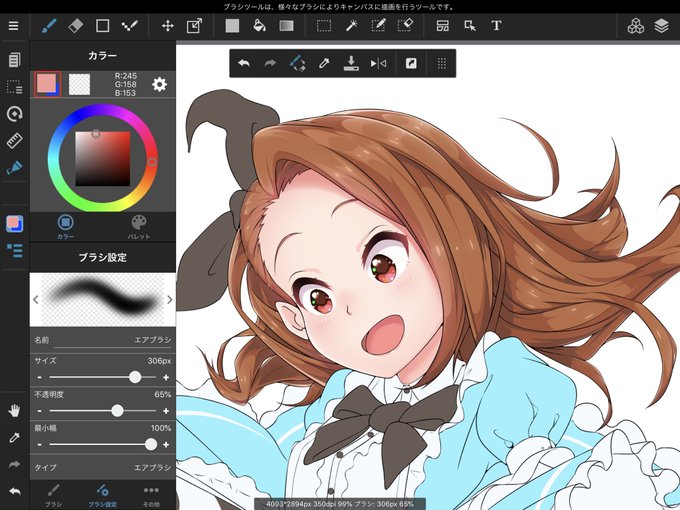Click the save/download icon in floating toolbar
The width and height of the screenshot is (680, 510).
click(351, 63)
